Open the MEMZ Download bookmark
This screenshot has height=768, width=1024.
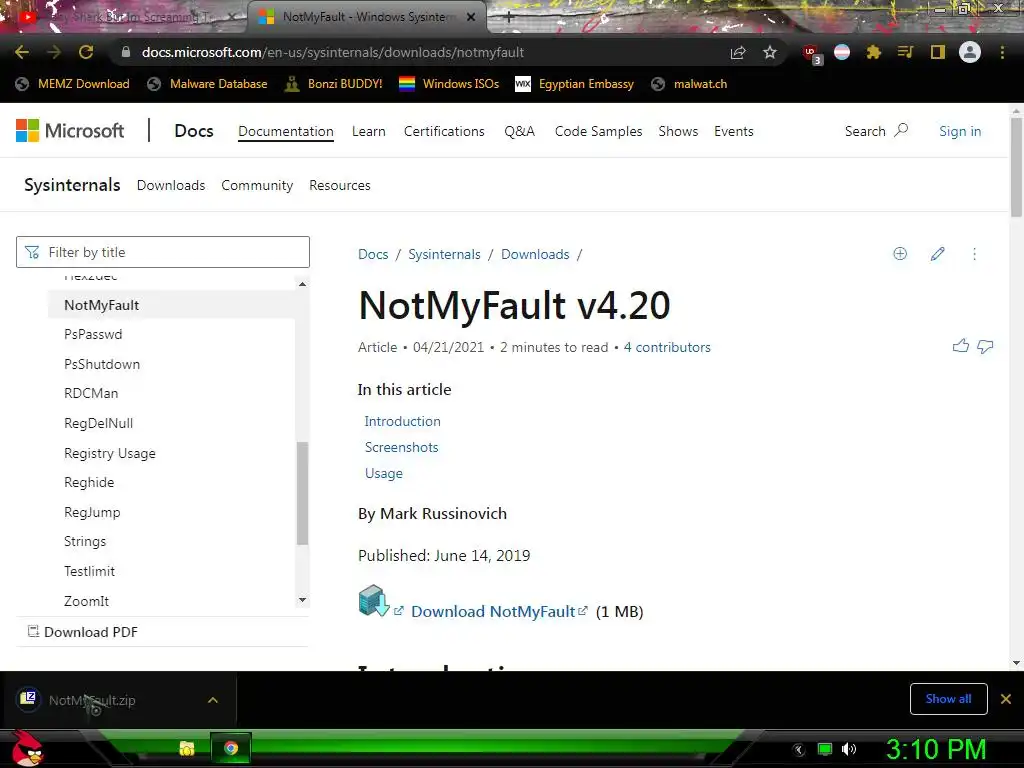coord(72,84)
